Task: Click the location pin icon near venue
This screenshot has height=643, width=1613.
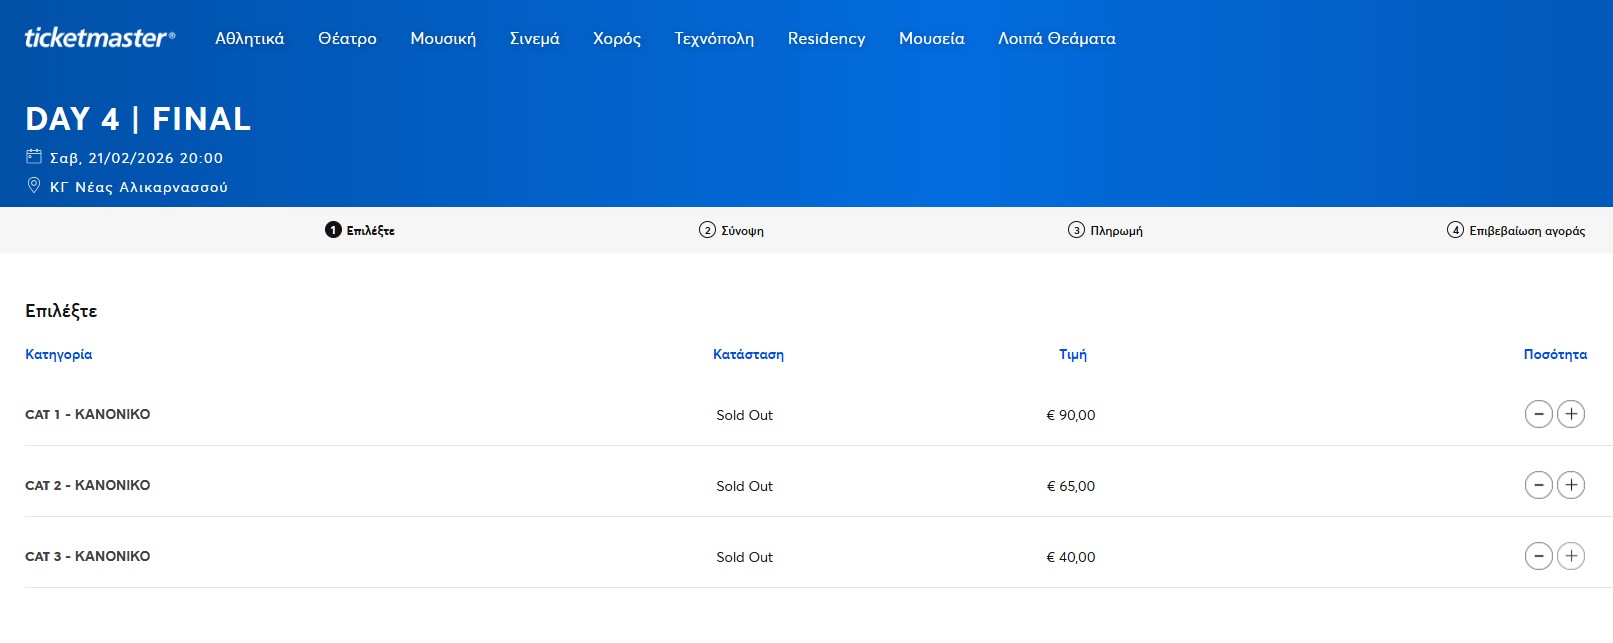Action: [x=34, y=186]
